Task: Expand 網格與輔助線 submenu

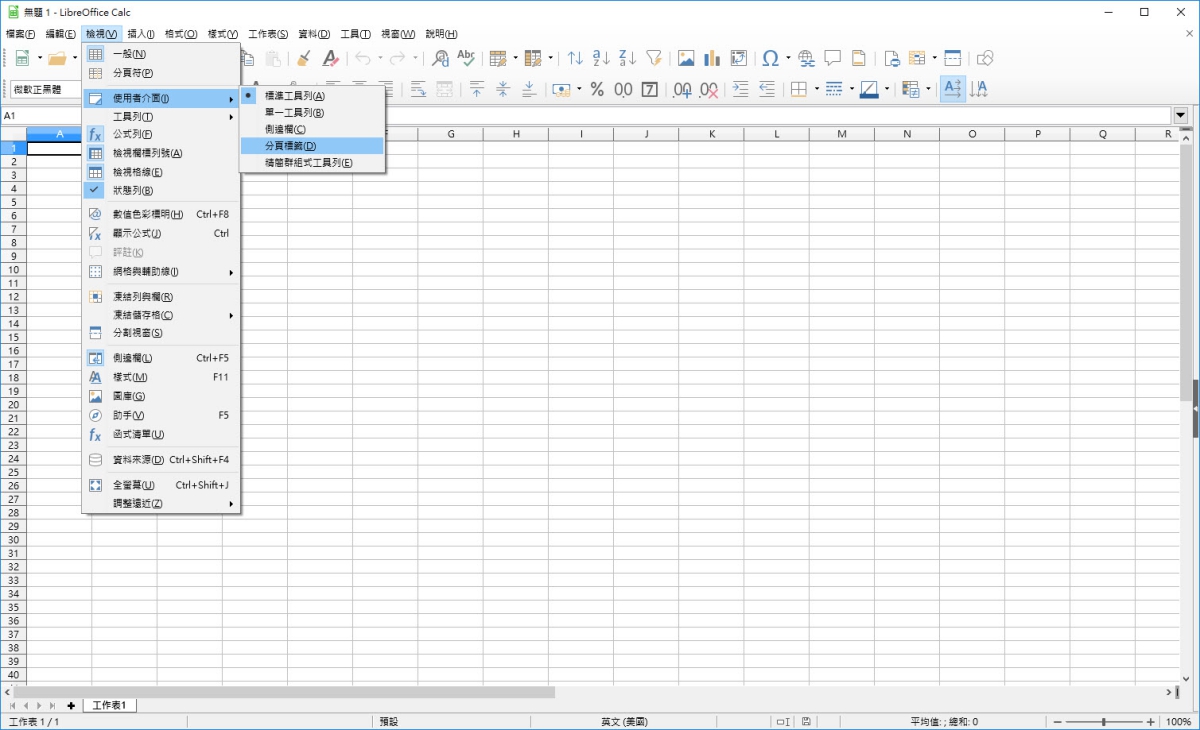Action: (160, 271)
